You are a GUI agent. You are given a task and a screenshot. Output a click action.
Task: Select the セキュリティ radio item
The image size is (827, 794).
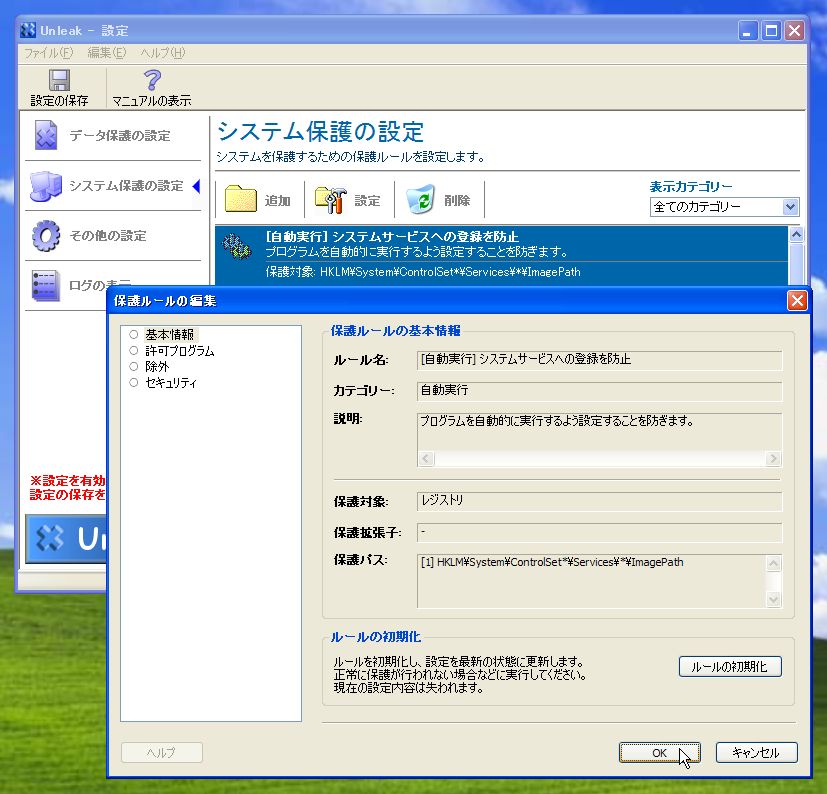(133, 382)
